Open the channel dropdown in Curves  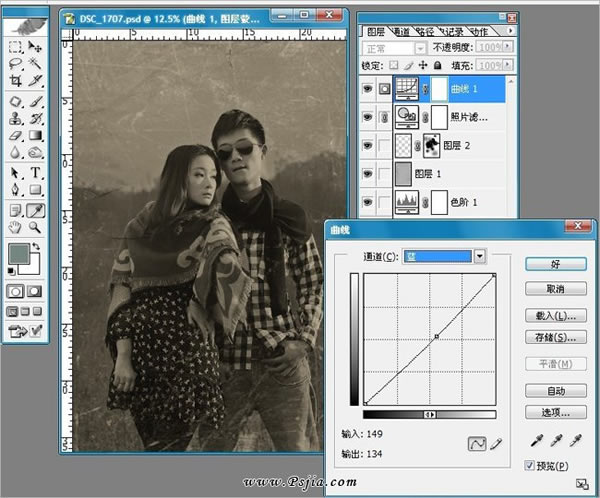(480, 256)
